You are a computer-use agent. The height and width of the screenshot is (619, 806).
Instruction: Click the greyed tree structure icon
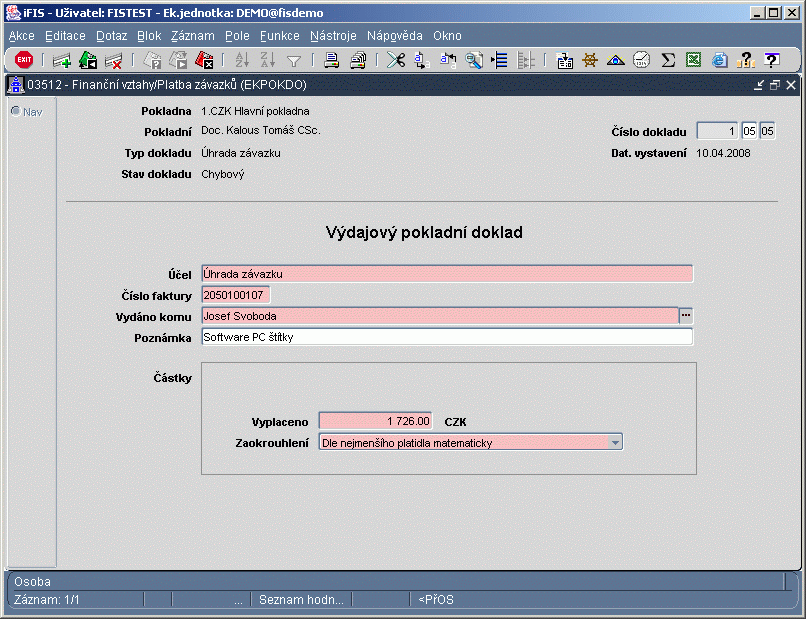pyautogui.click(x=526, y=60)
